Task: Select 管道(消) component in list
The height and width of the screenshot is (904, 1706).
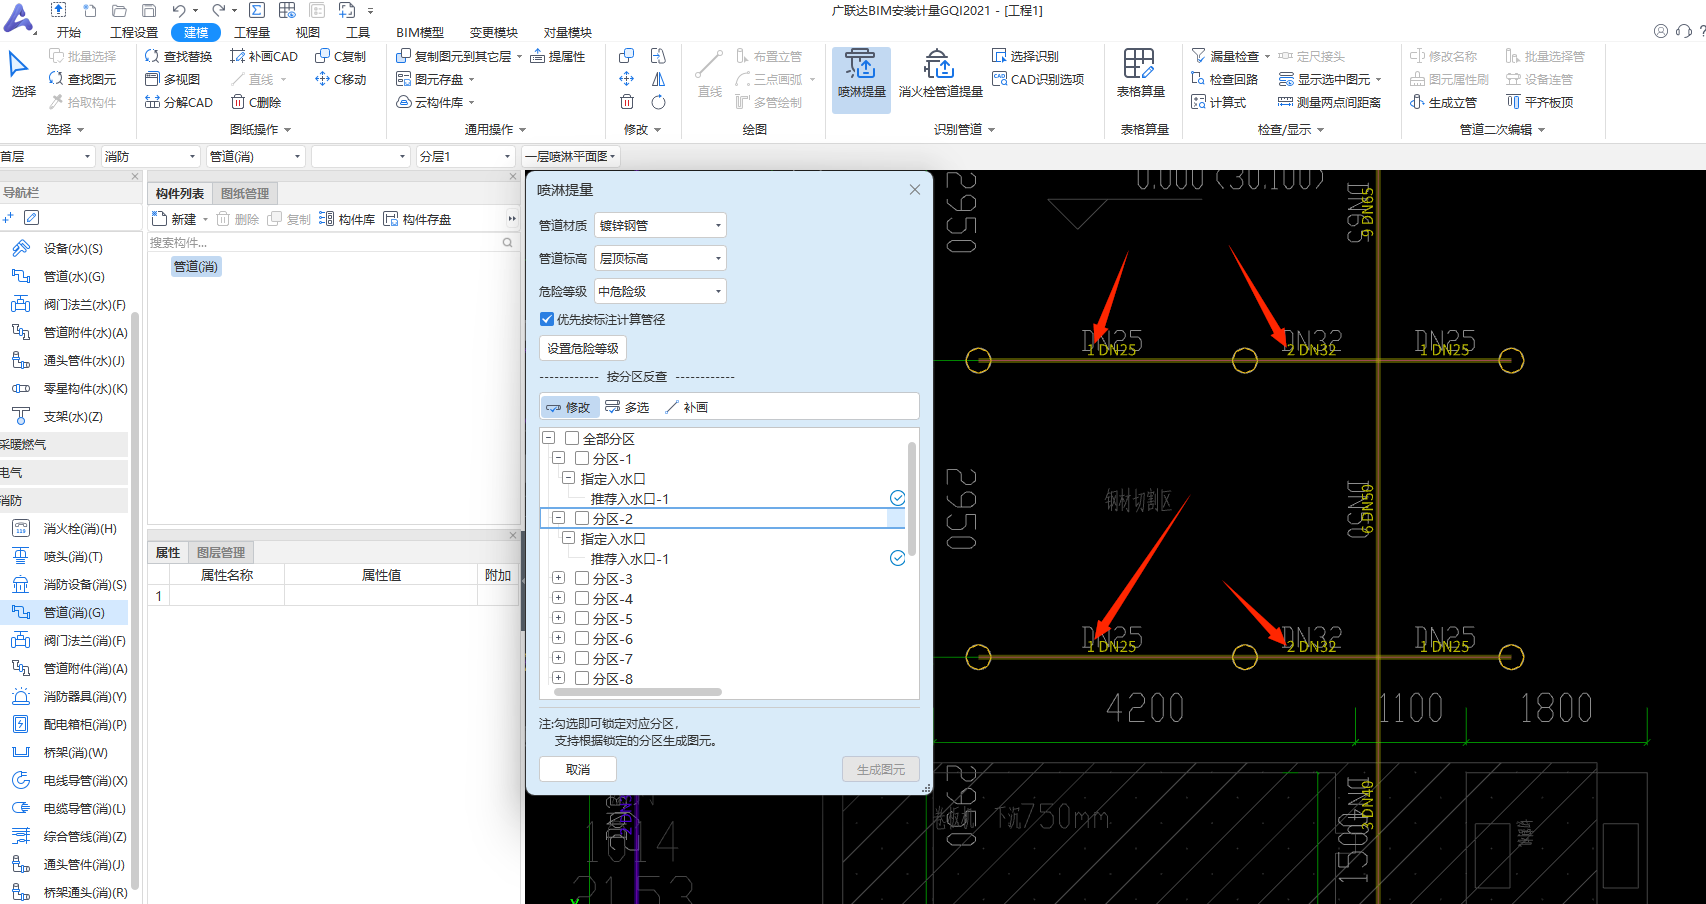Action: [x=195, y=266]
